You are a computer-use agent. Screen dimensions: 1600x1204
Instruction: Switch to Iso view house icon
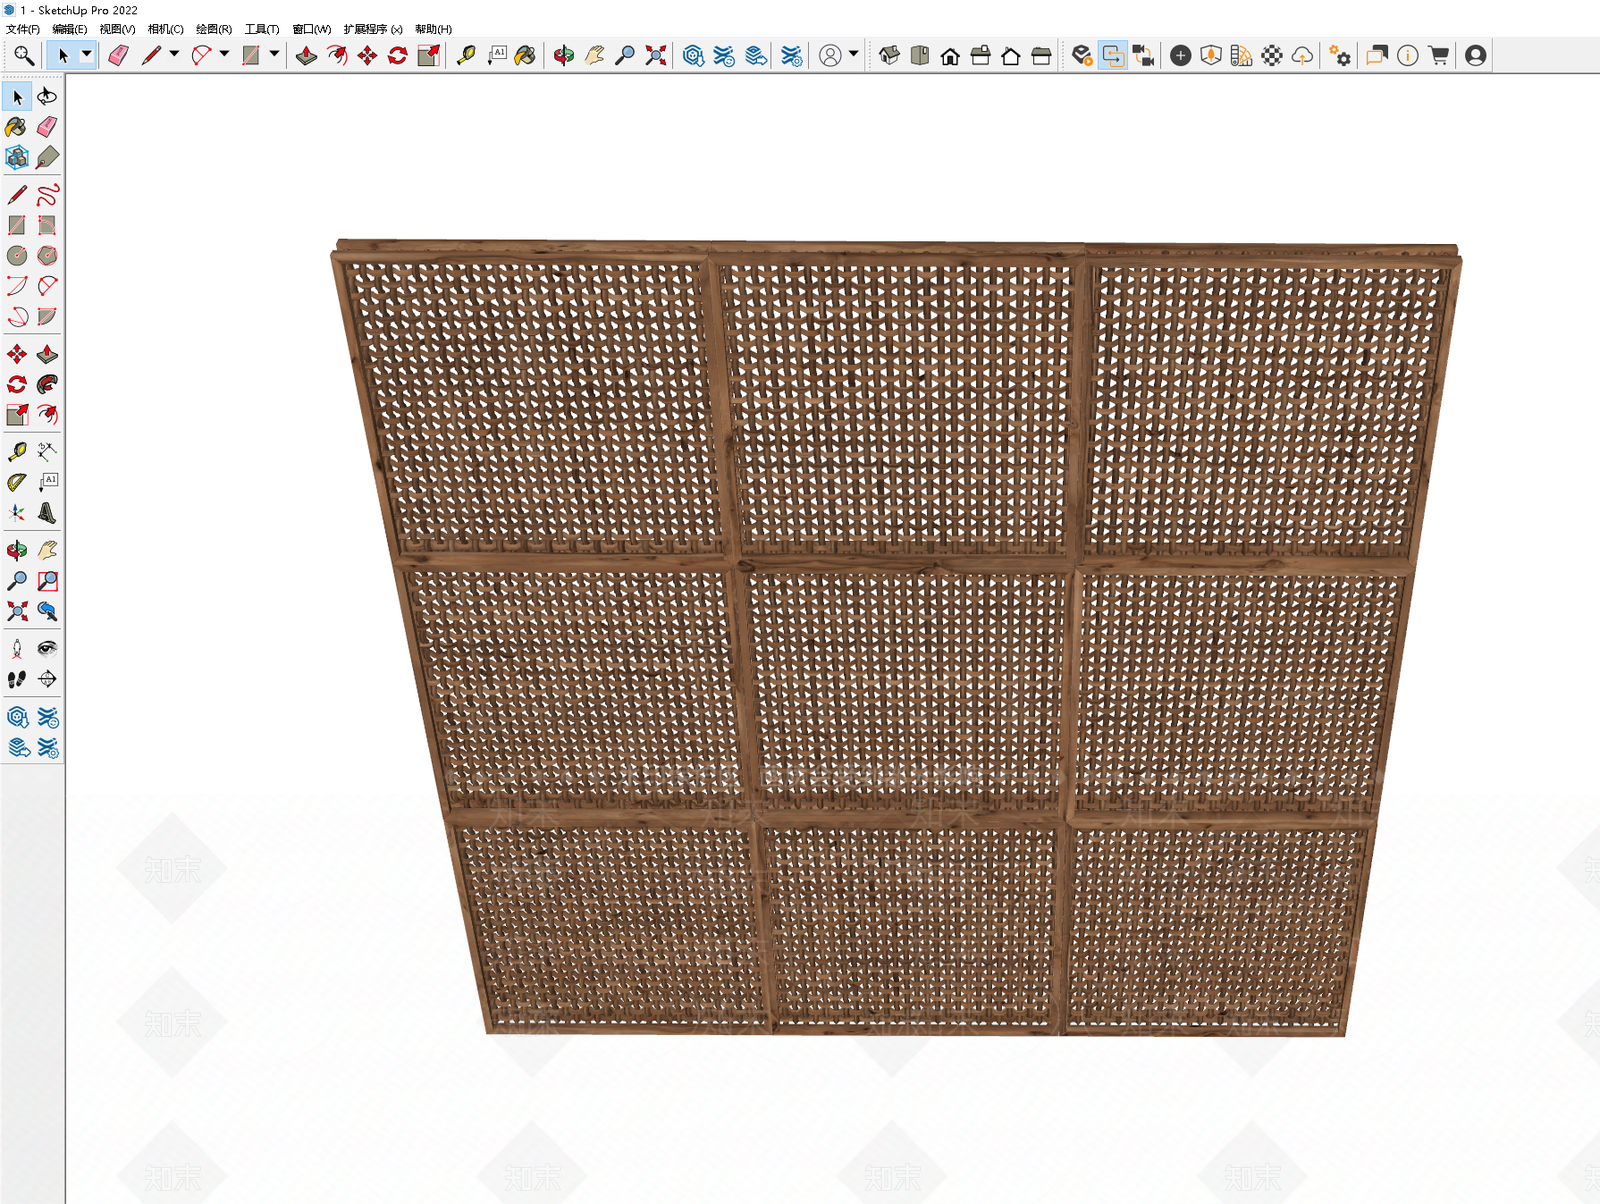(889, 56)
